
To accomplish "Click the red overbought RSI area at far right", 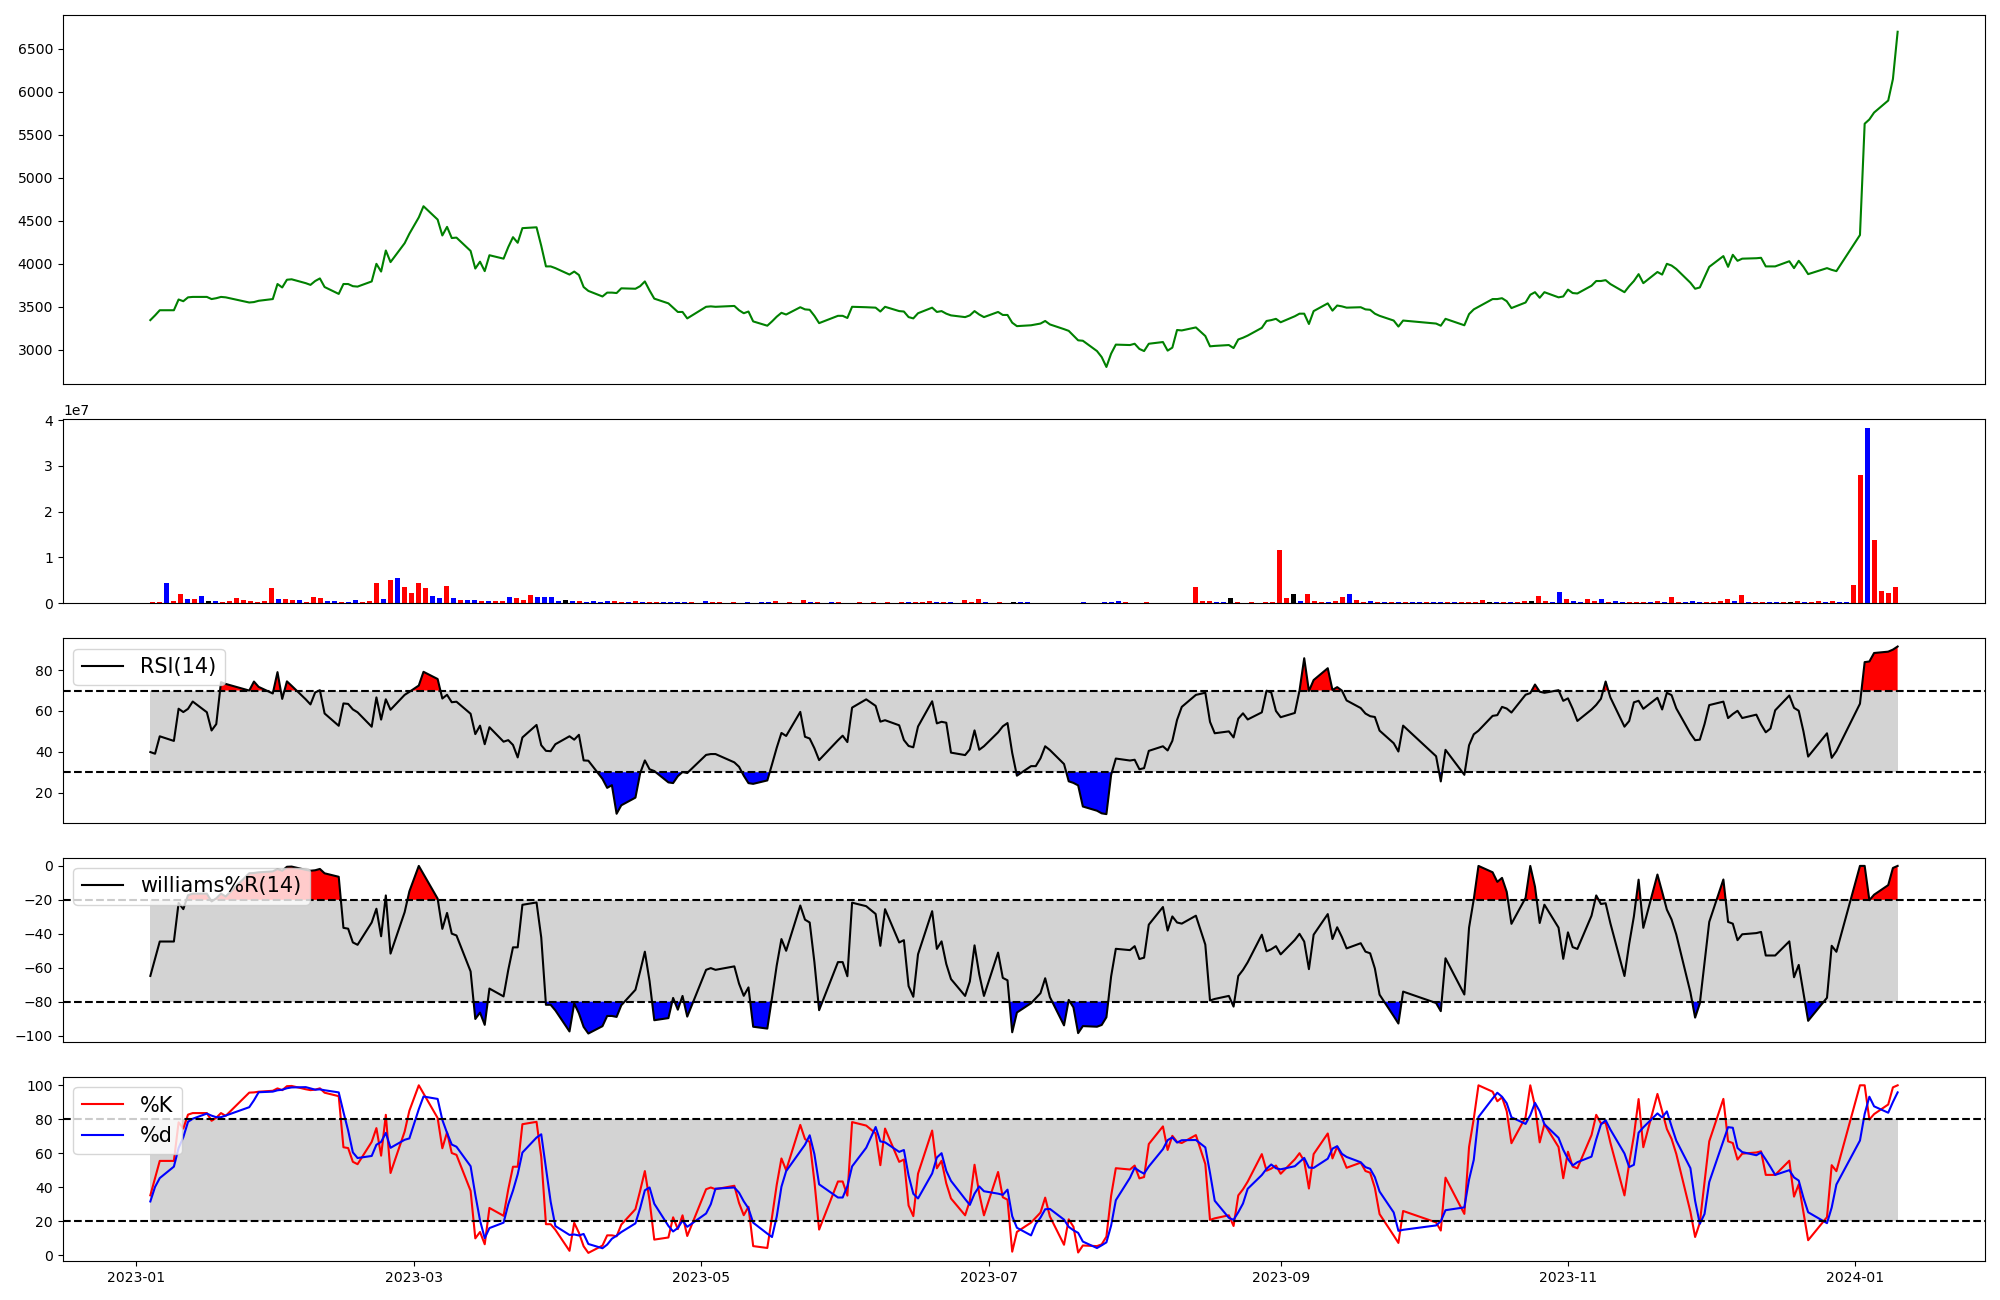I will click(x=1882, y=671).
